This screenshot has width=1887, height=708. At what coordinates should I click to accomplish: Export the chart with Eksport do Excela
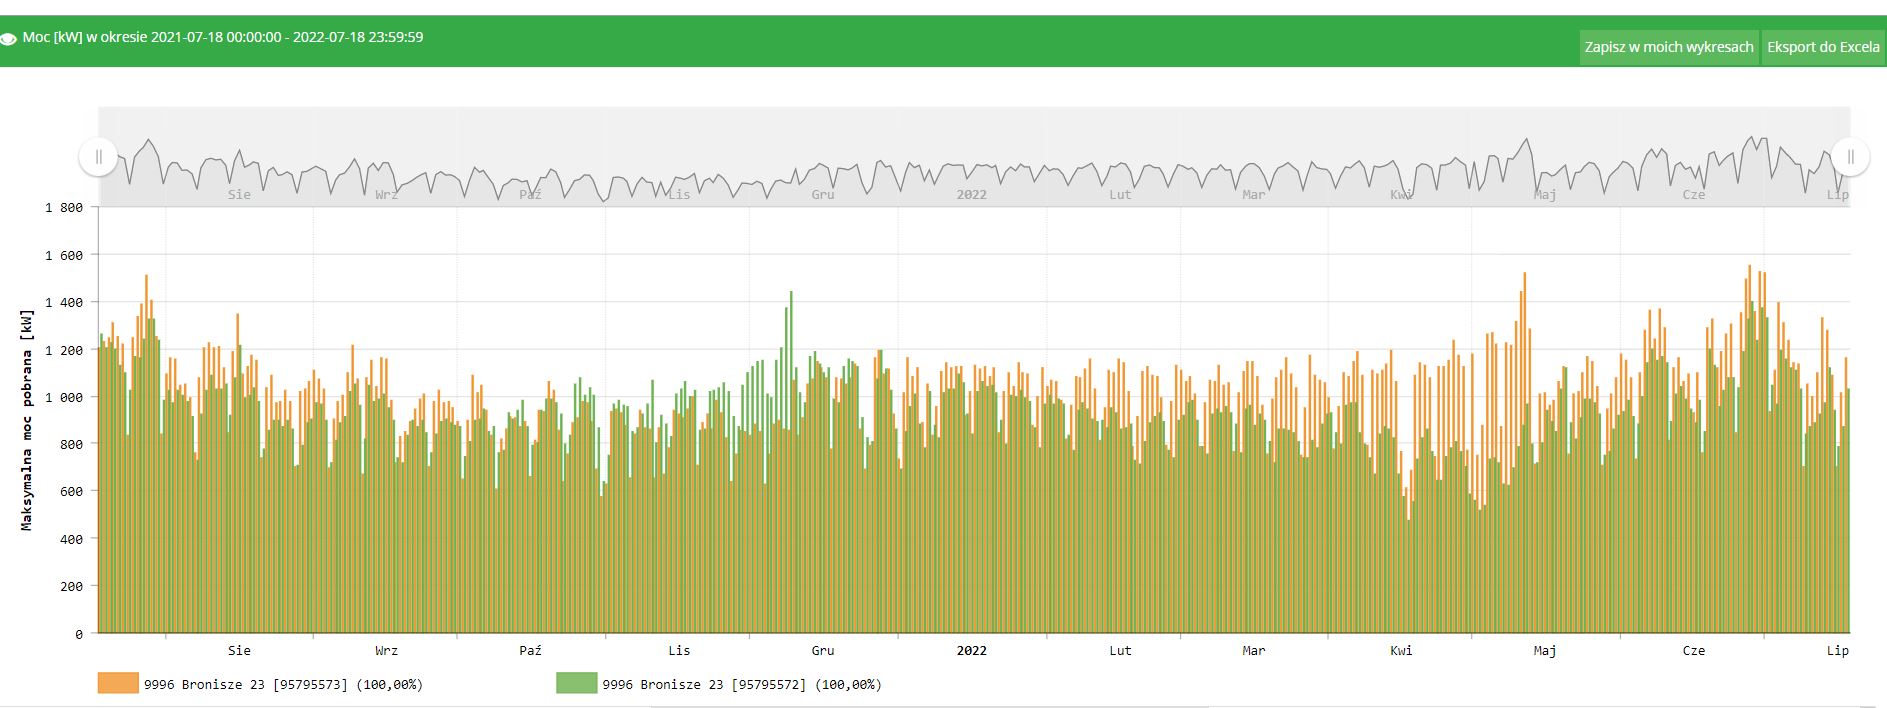click(1823, 47)
